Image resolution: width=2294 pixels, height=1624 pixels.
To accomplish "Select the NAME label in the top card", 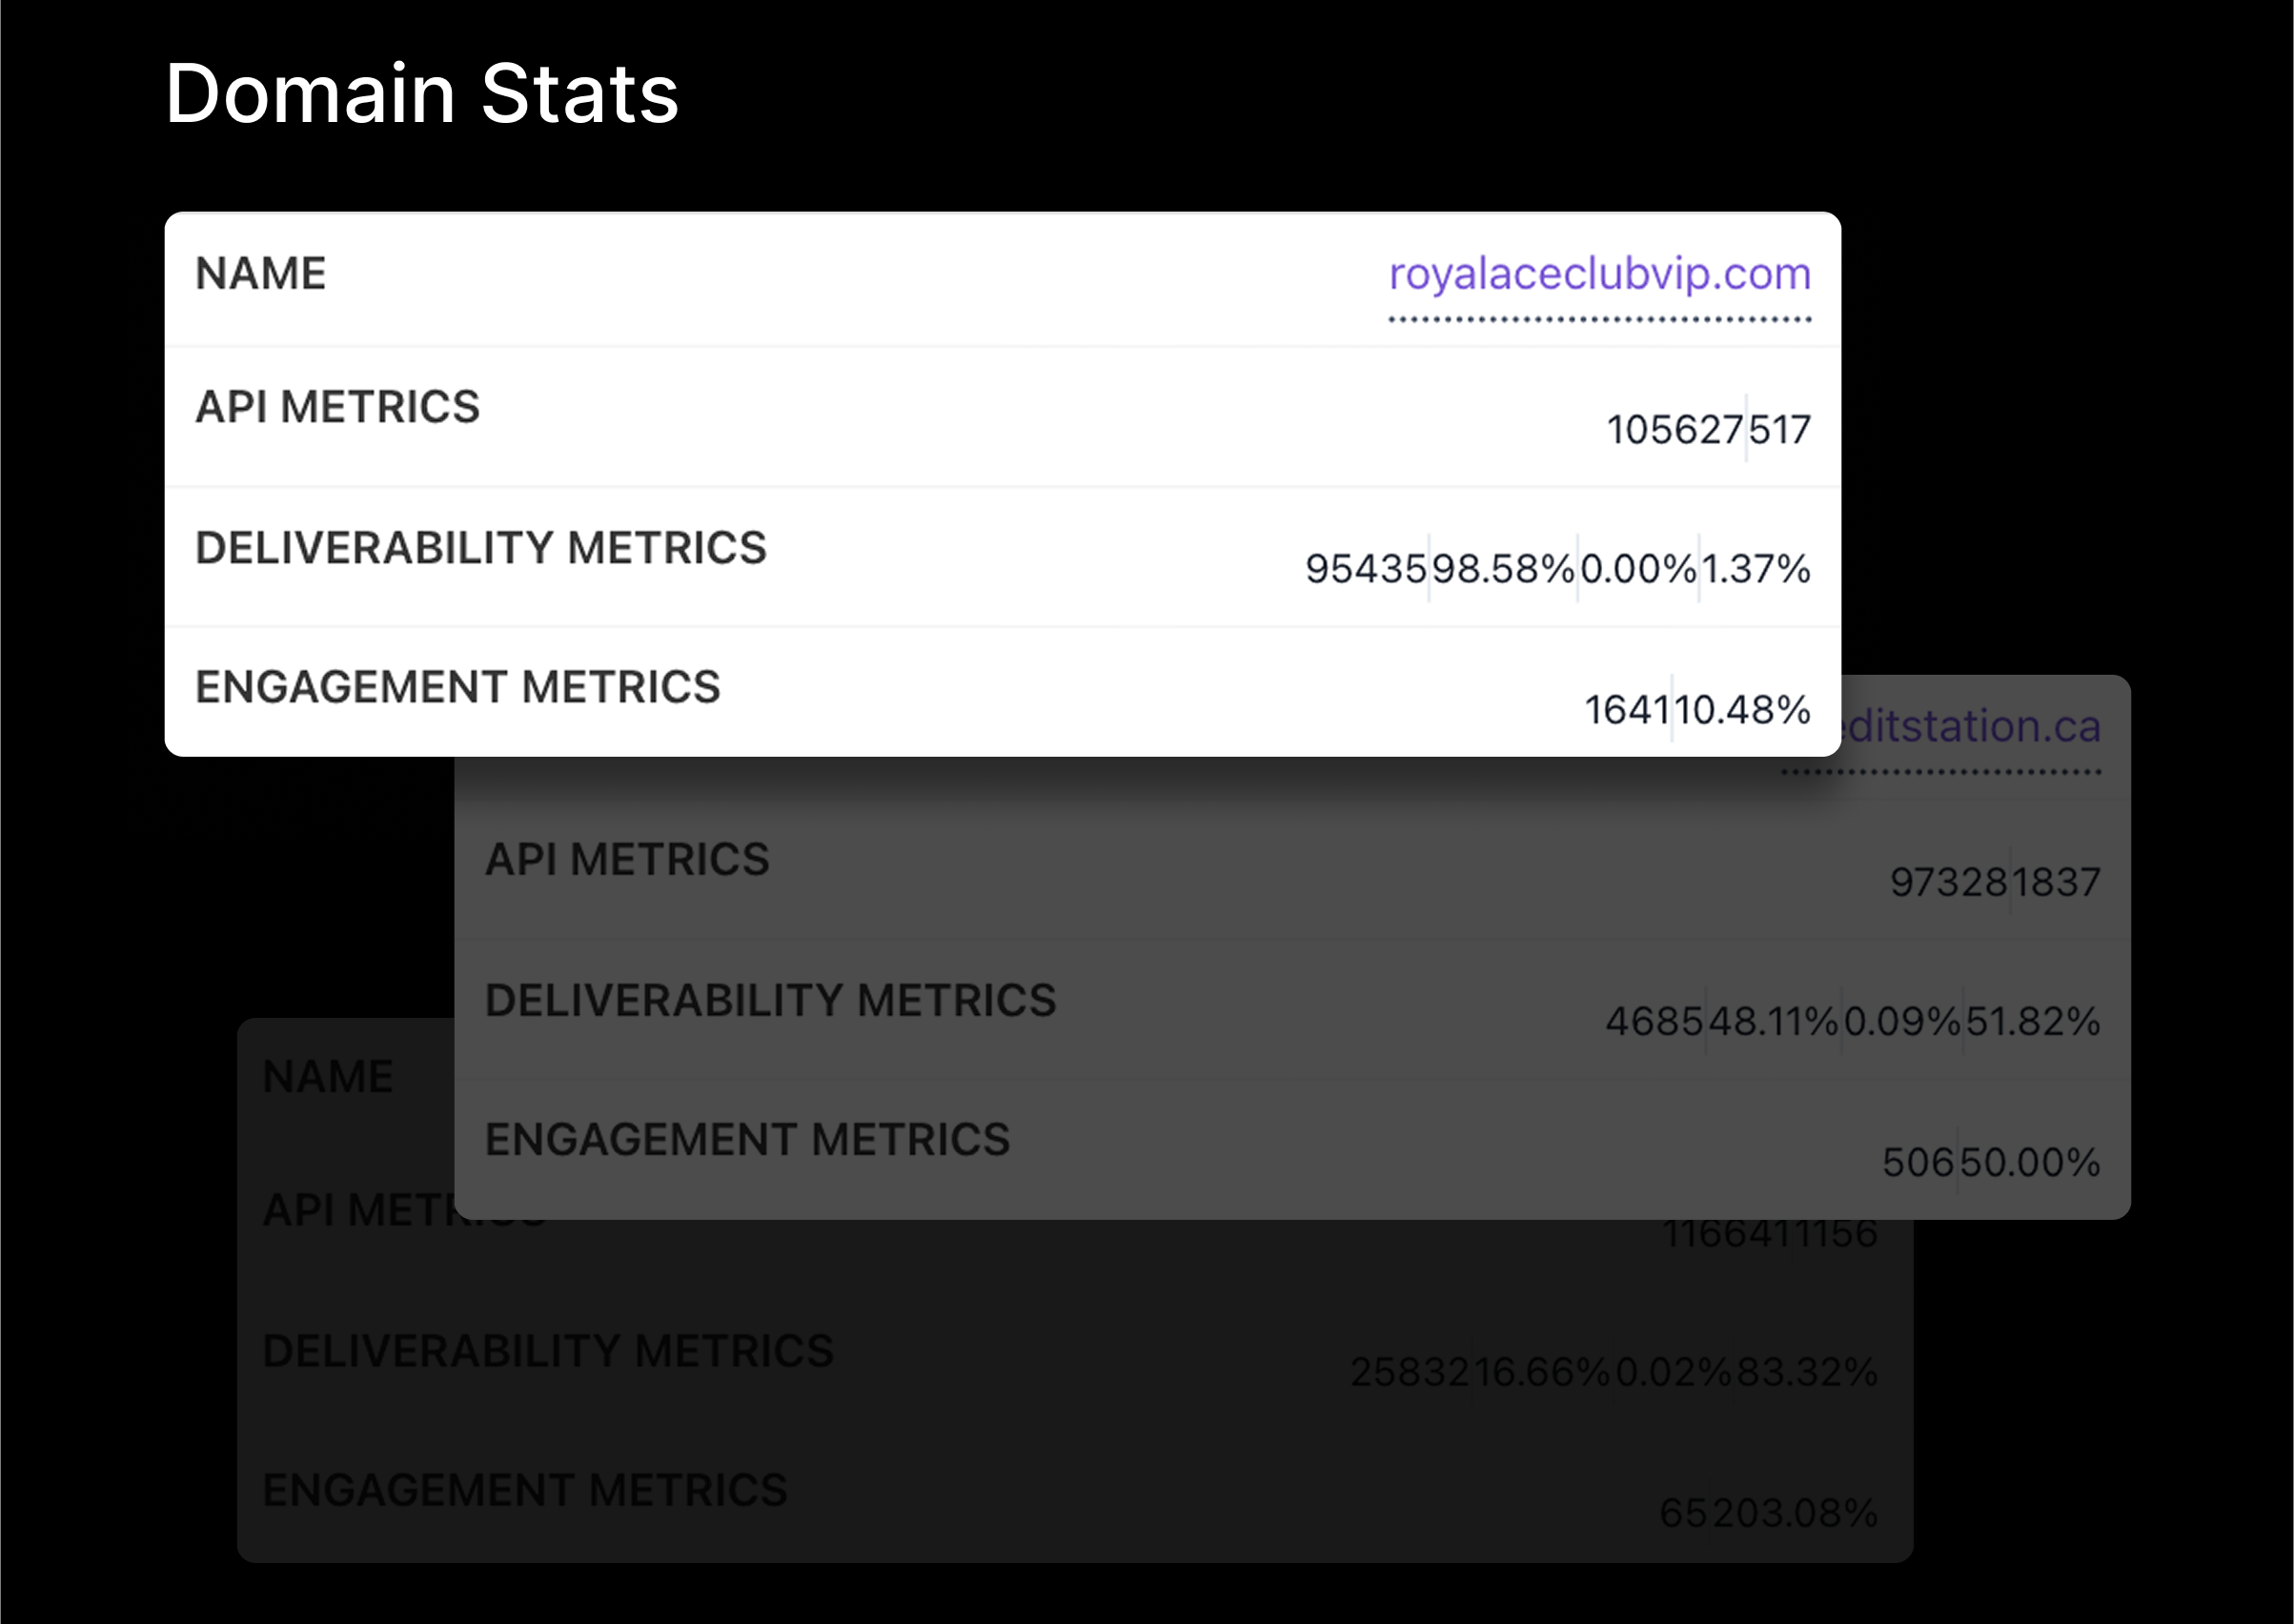I will tap(261, 273).
